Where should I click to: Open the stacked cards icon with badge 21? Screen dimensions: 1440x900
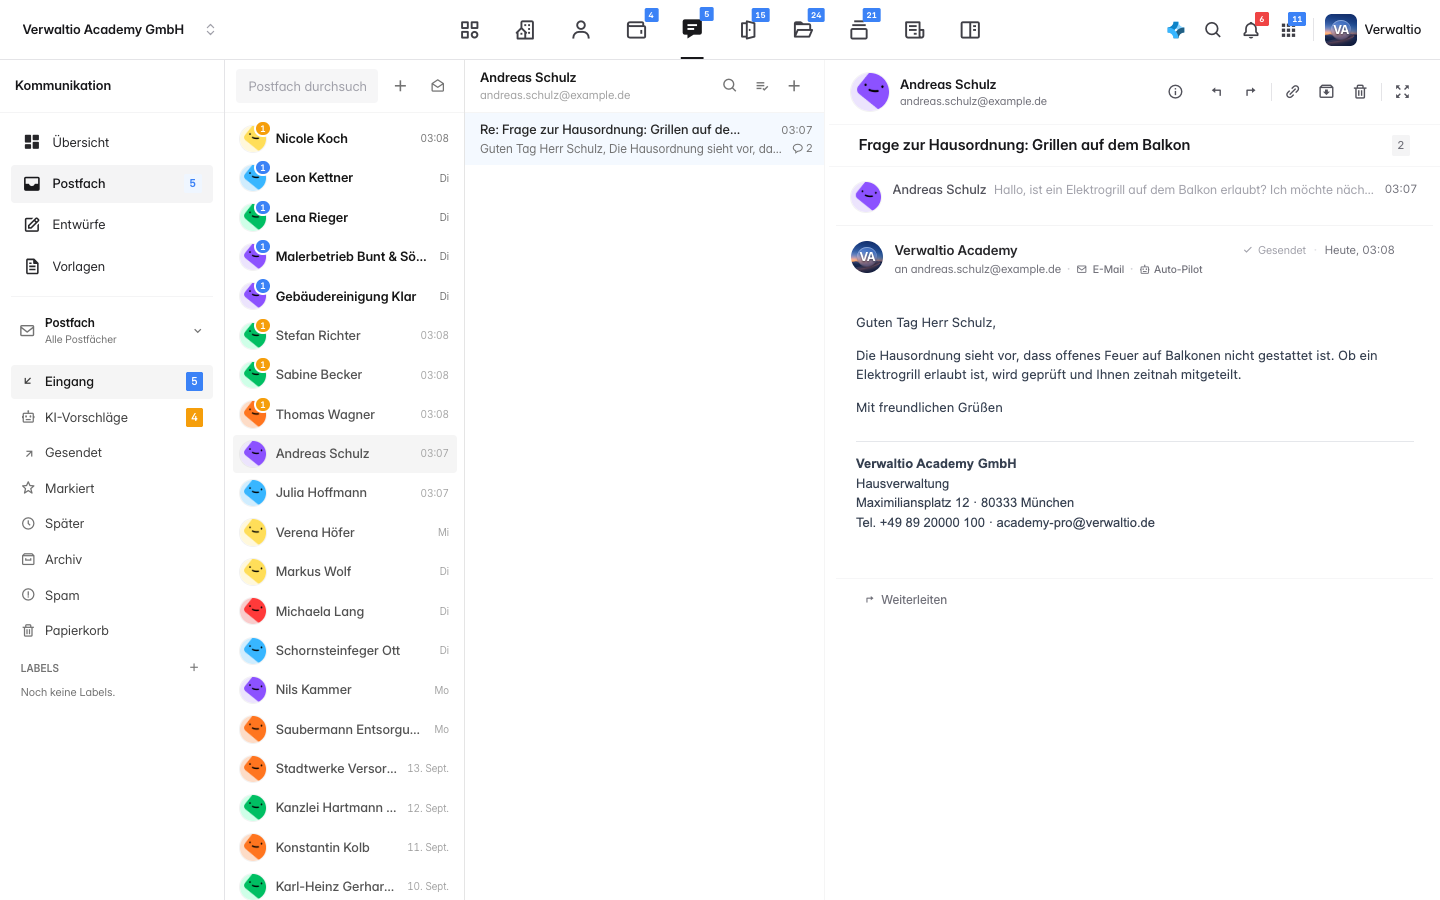(859, 30)
